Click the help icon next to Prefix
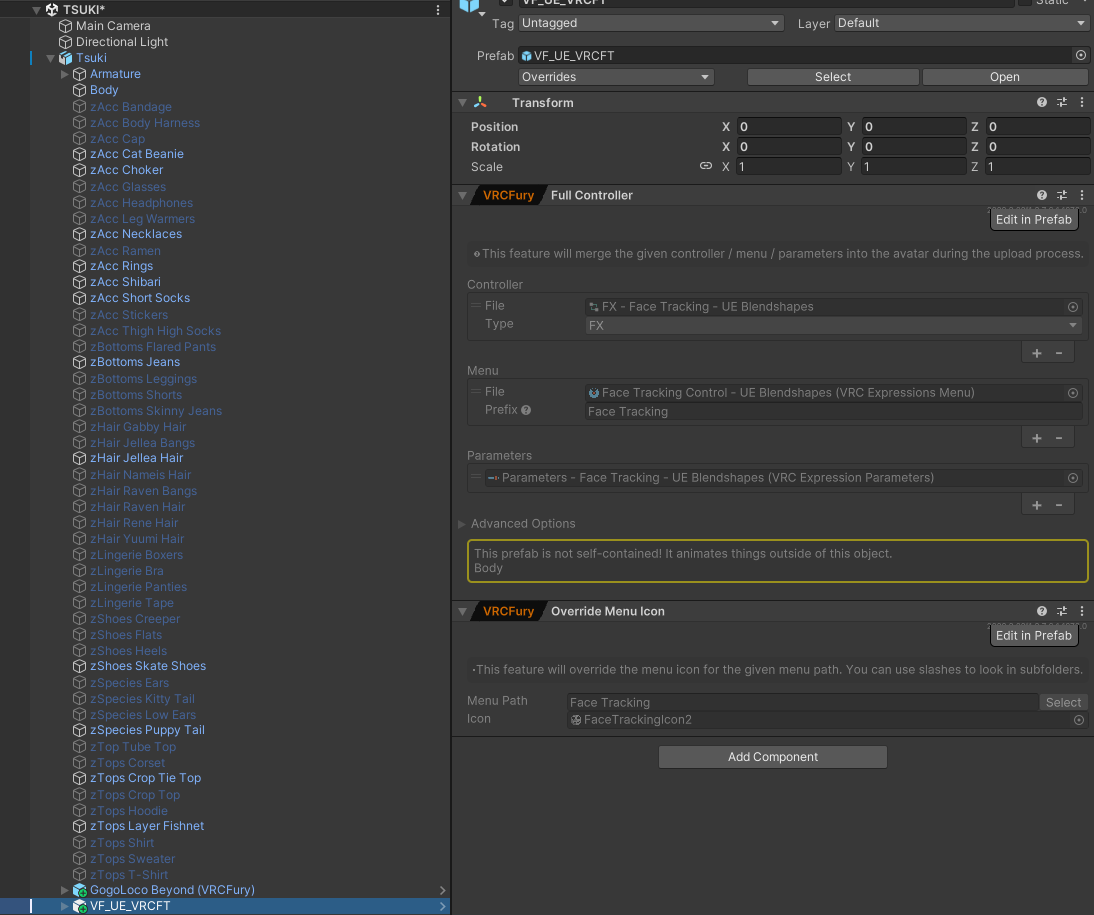Screen dimensions: 1094x915 coord(526,410)
